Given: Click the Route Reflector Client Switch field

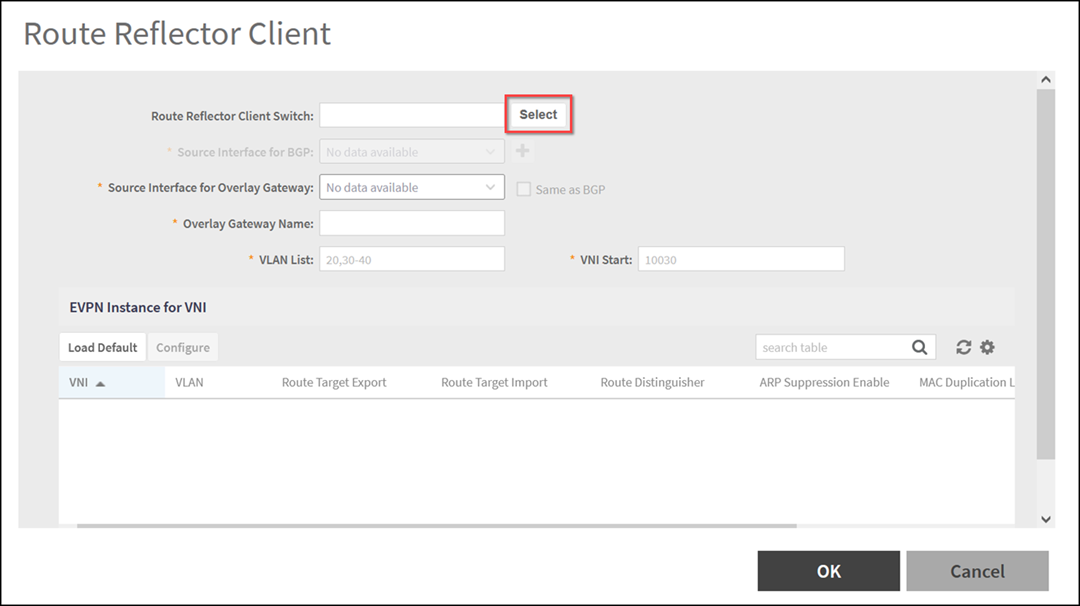Looking at the screenshot, I should click(x=412, y=115).
